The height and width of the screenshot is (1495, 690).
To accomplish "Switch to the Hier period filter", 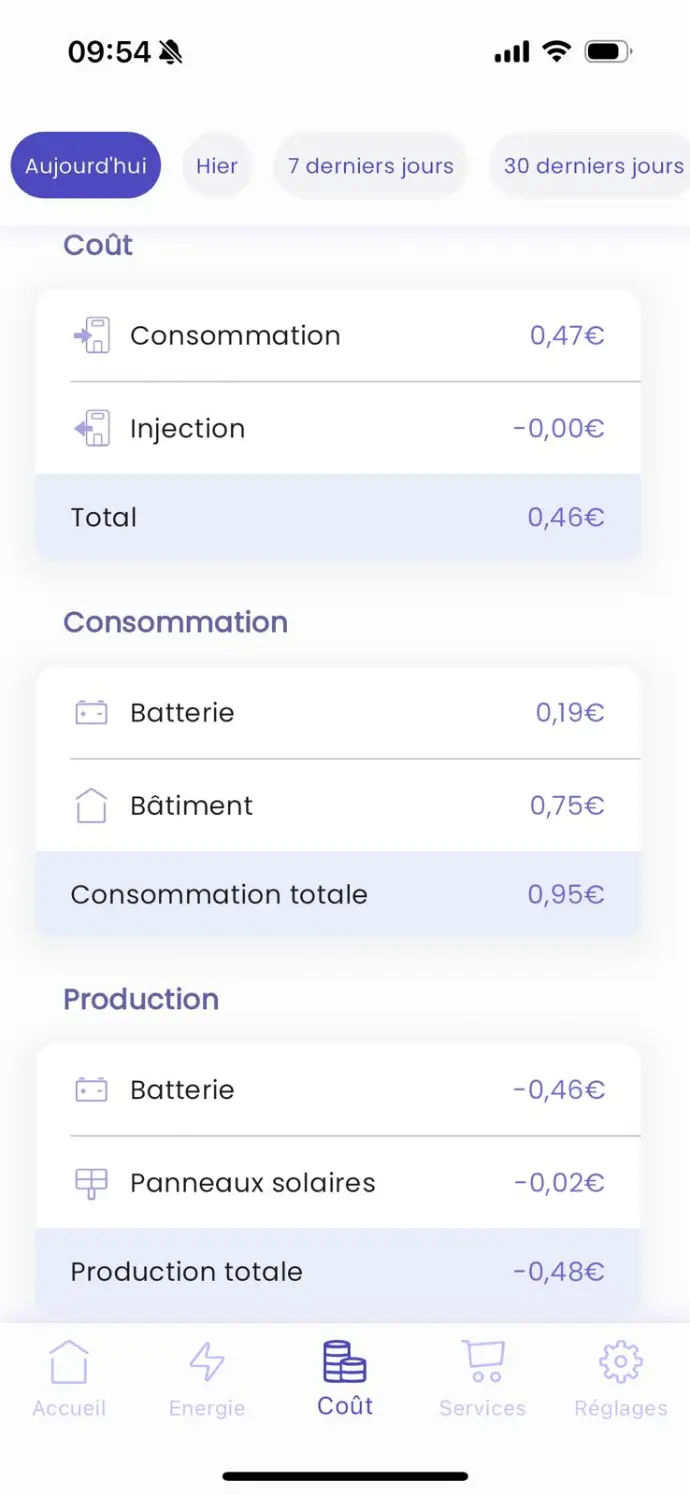I will pos(217,166).
